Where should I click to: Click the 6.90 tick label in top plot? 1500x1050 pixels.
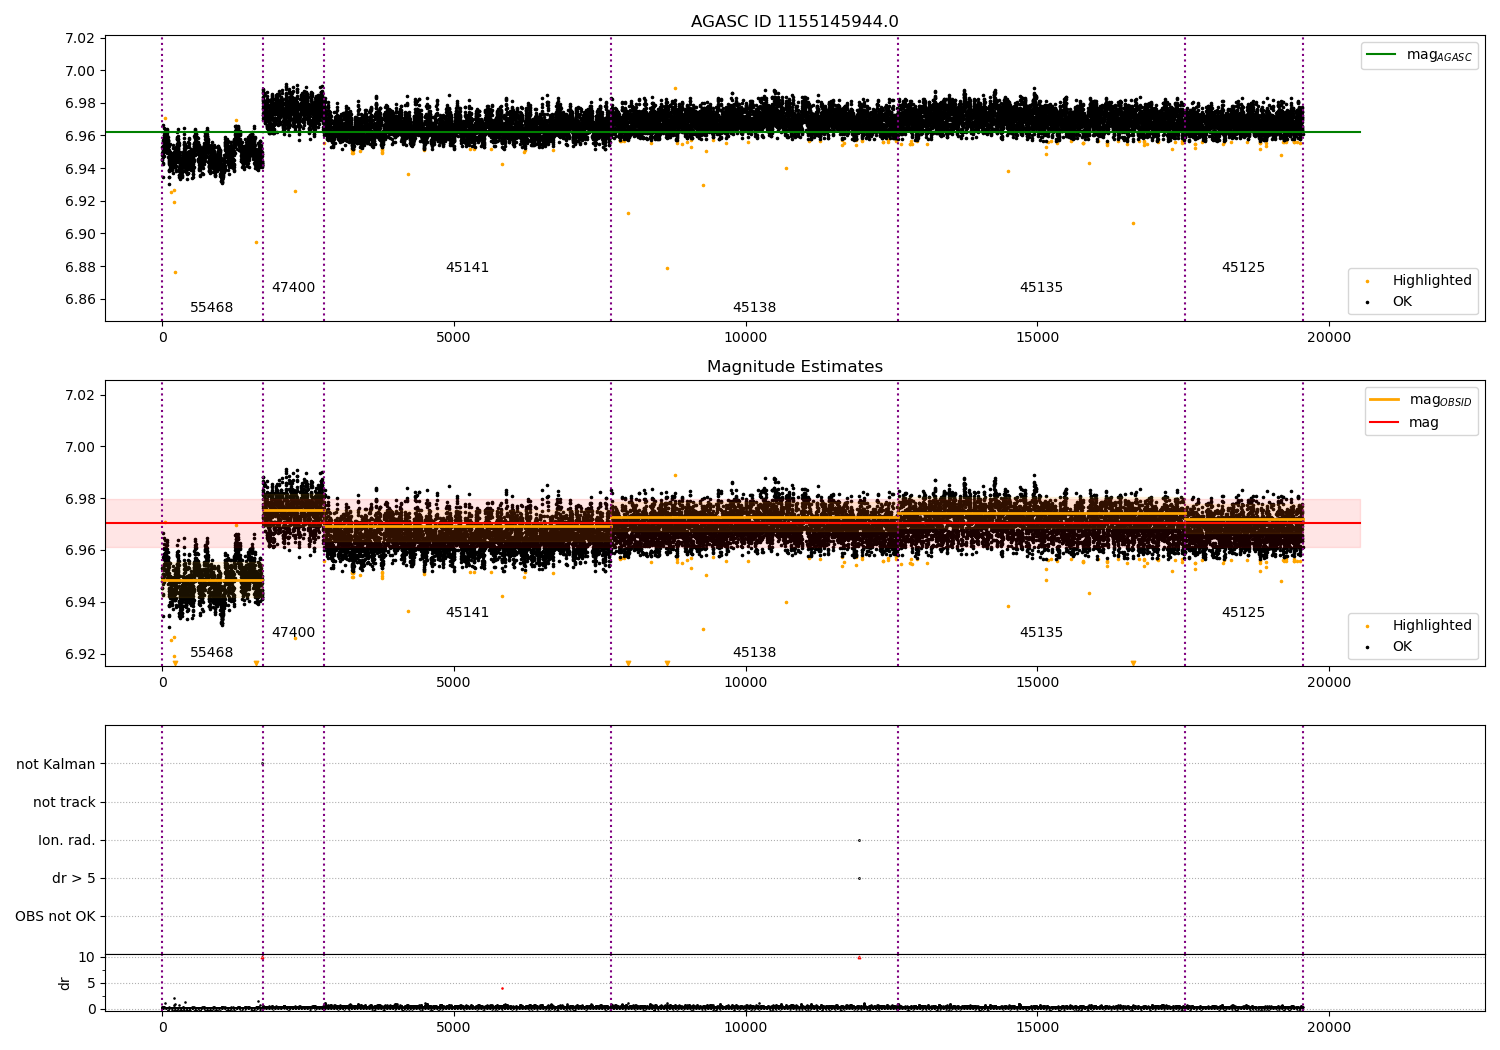(x=79, y=235)
